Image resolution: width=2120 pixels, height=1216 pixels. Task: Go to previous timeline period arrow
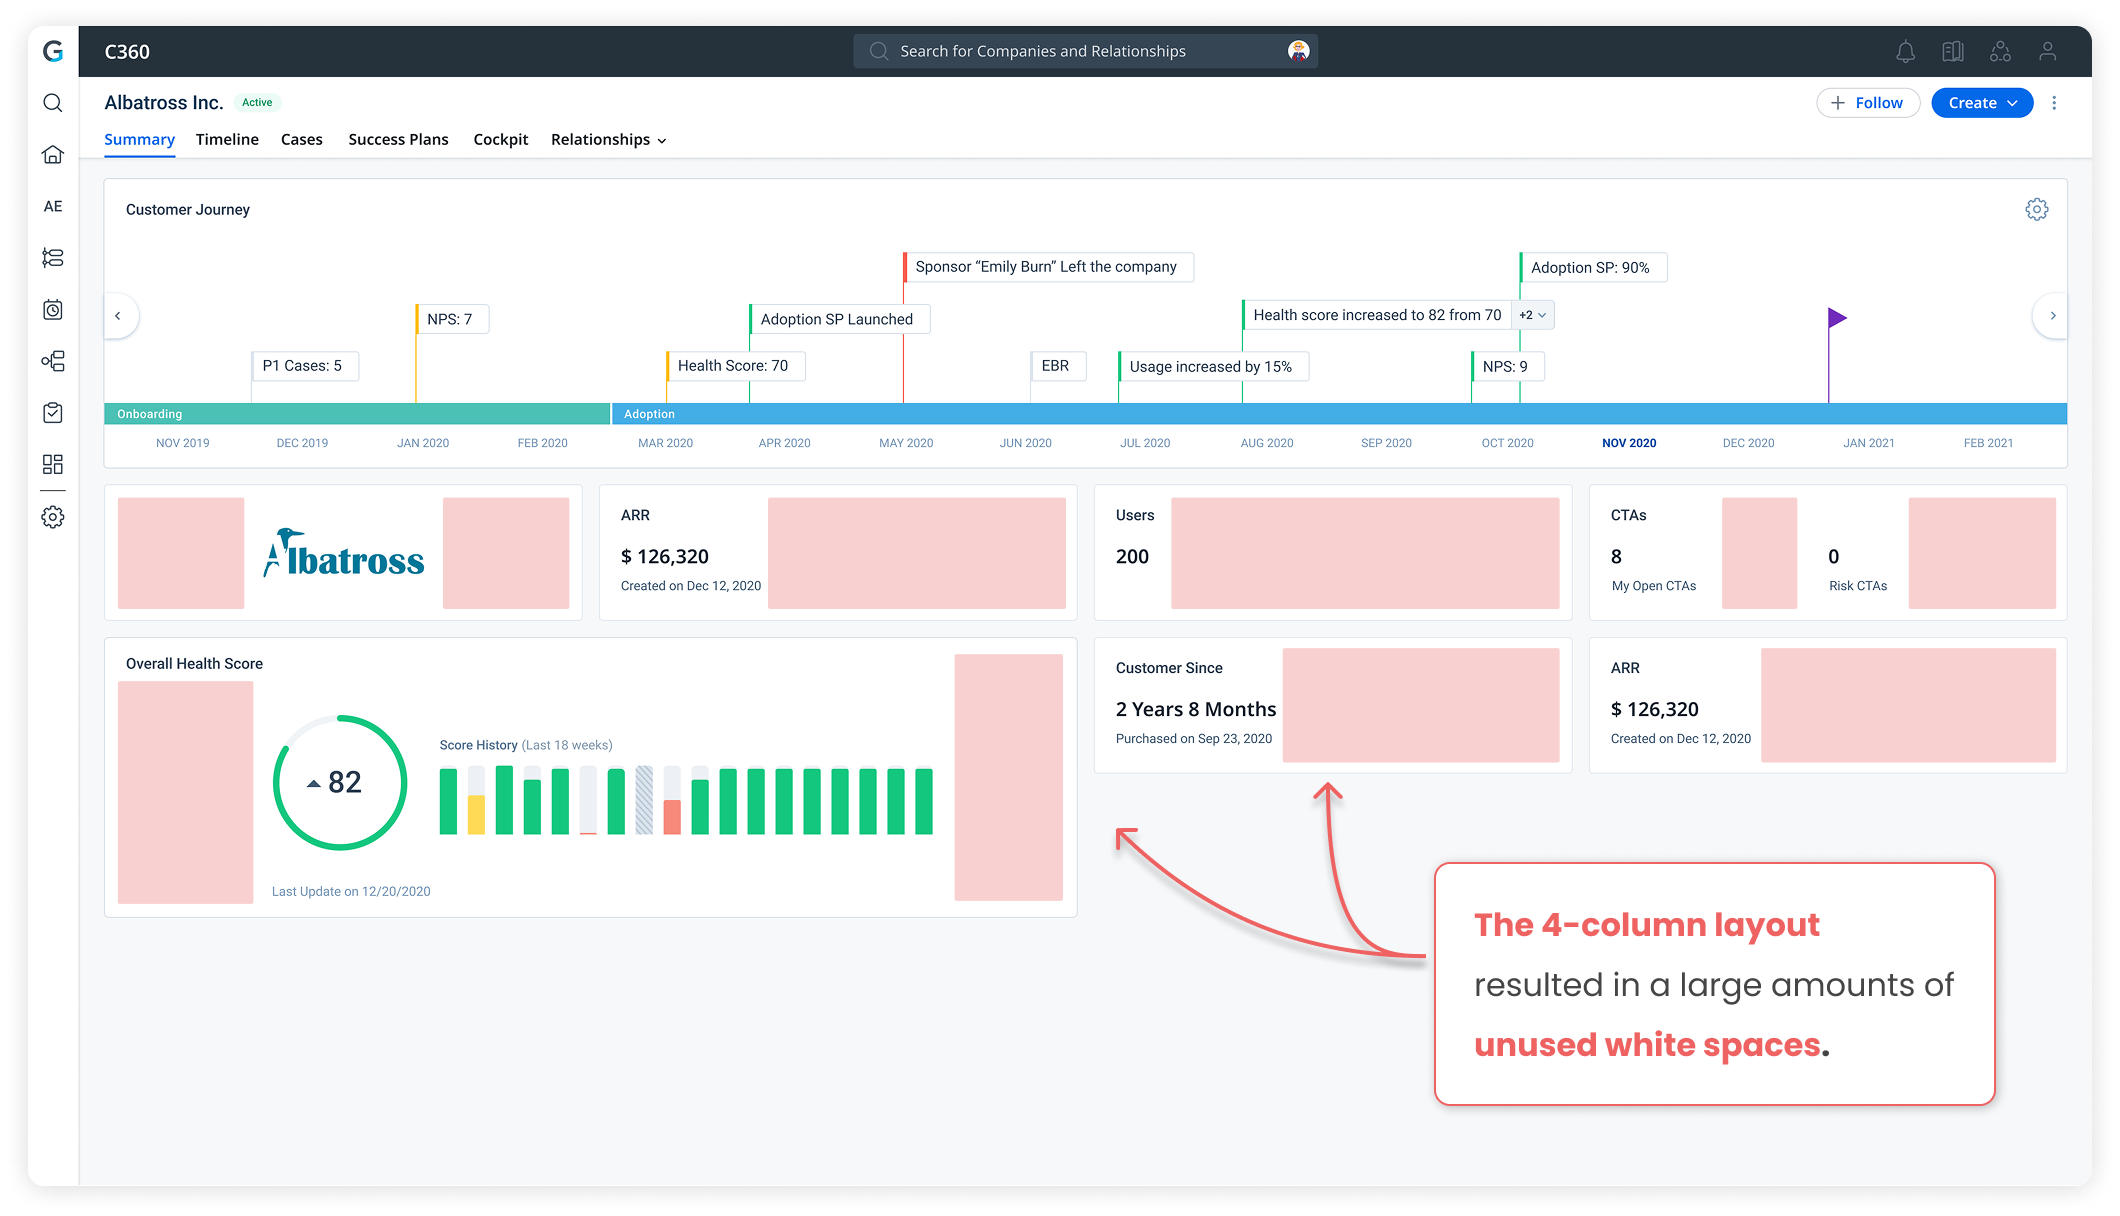point(118,316)
